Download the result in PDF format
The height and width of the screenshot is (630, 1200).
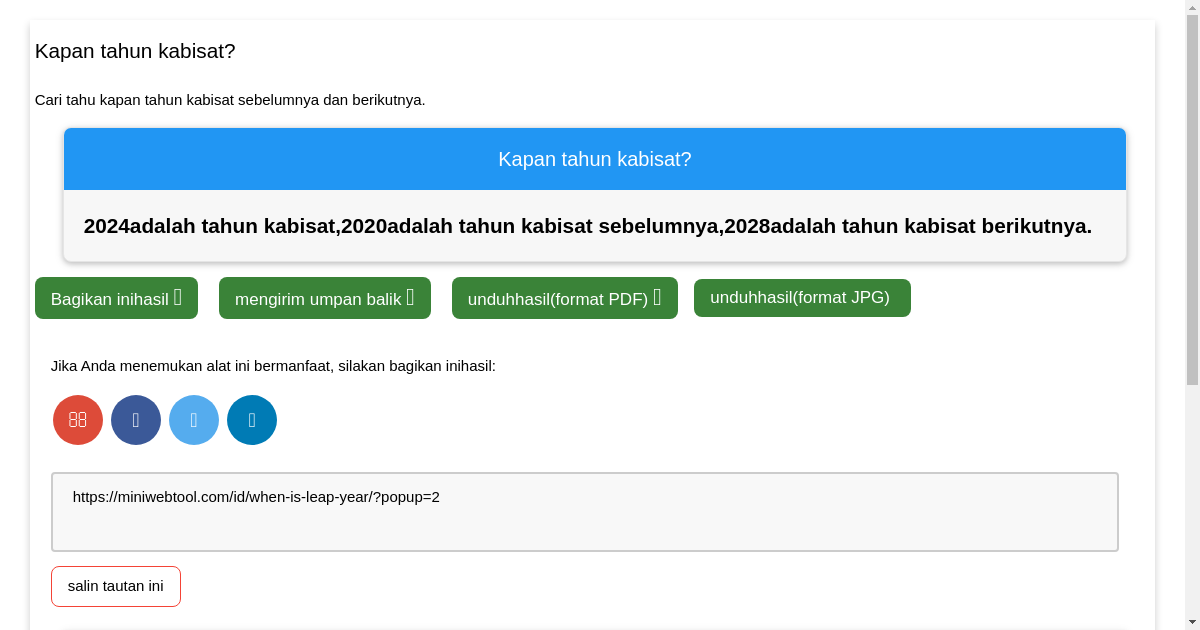pyautogui.click(x=564, y=298)
